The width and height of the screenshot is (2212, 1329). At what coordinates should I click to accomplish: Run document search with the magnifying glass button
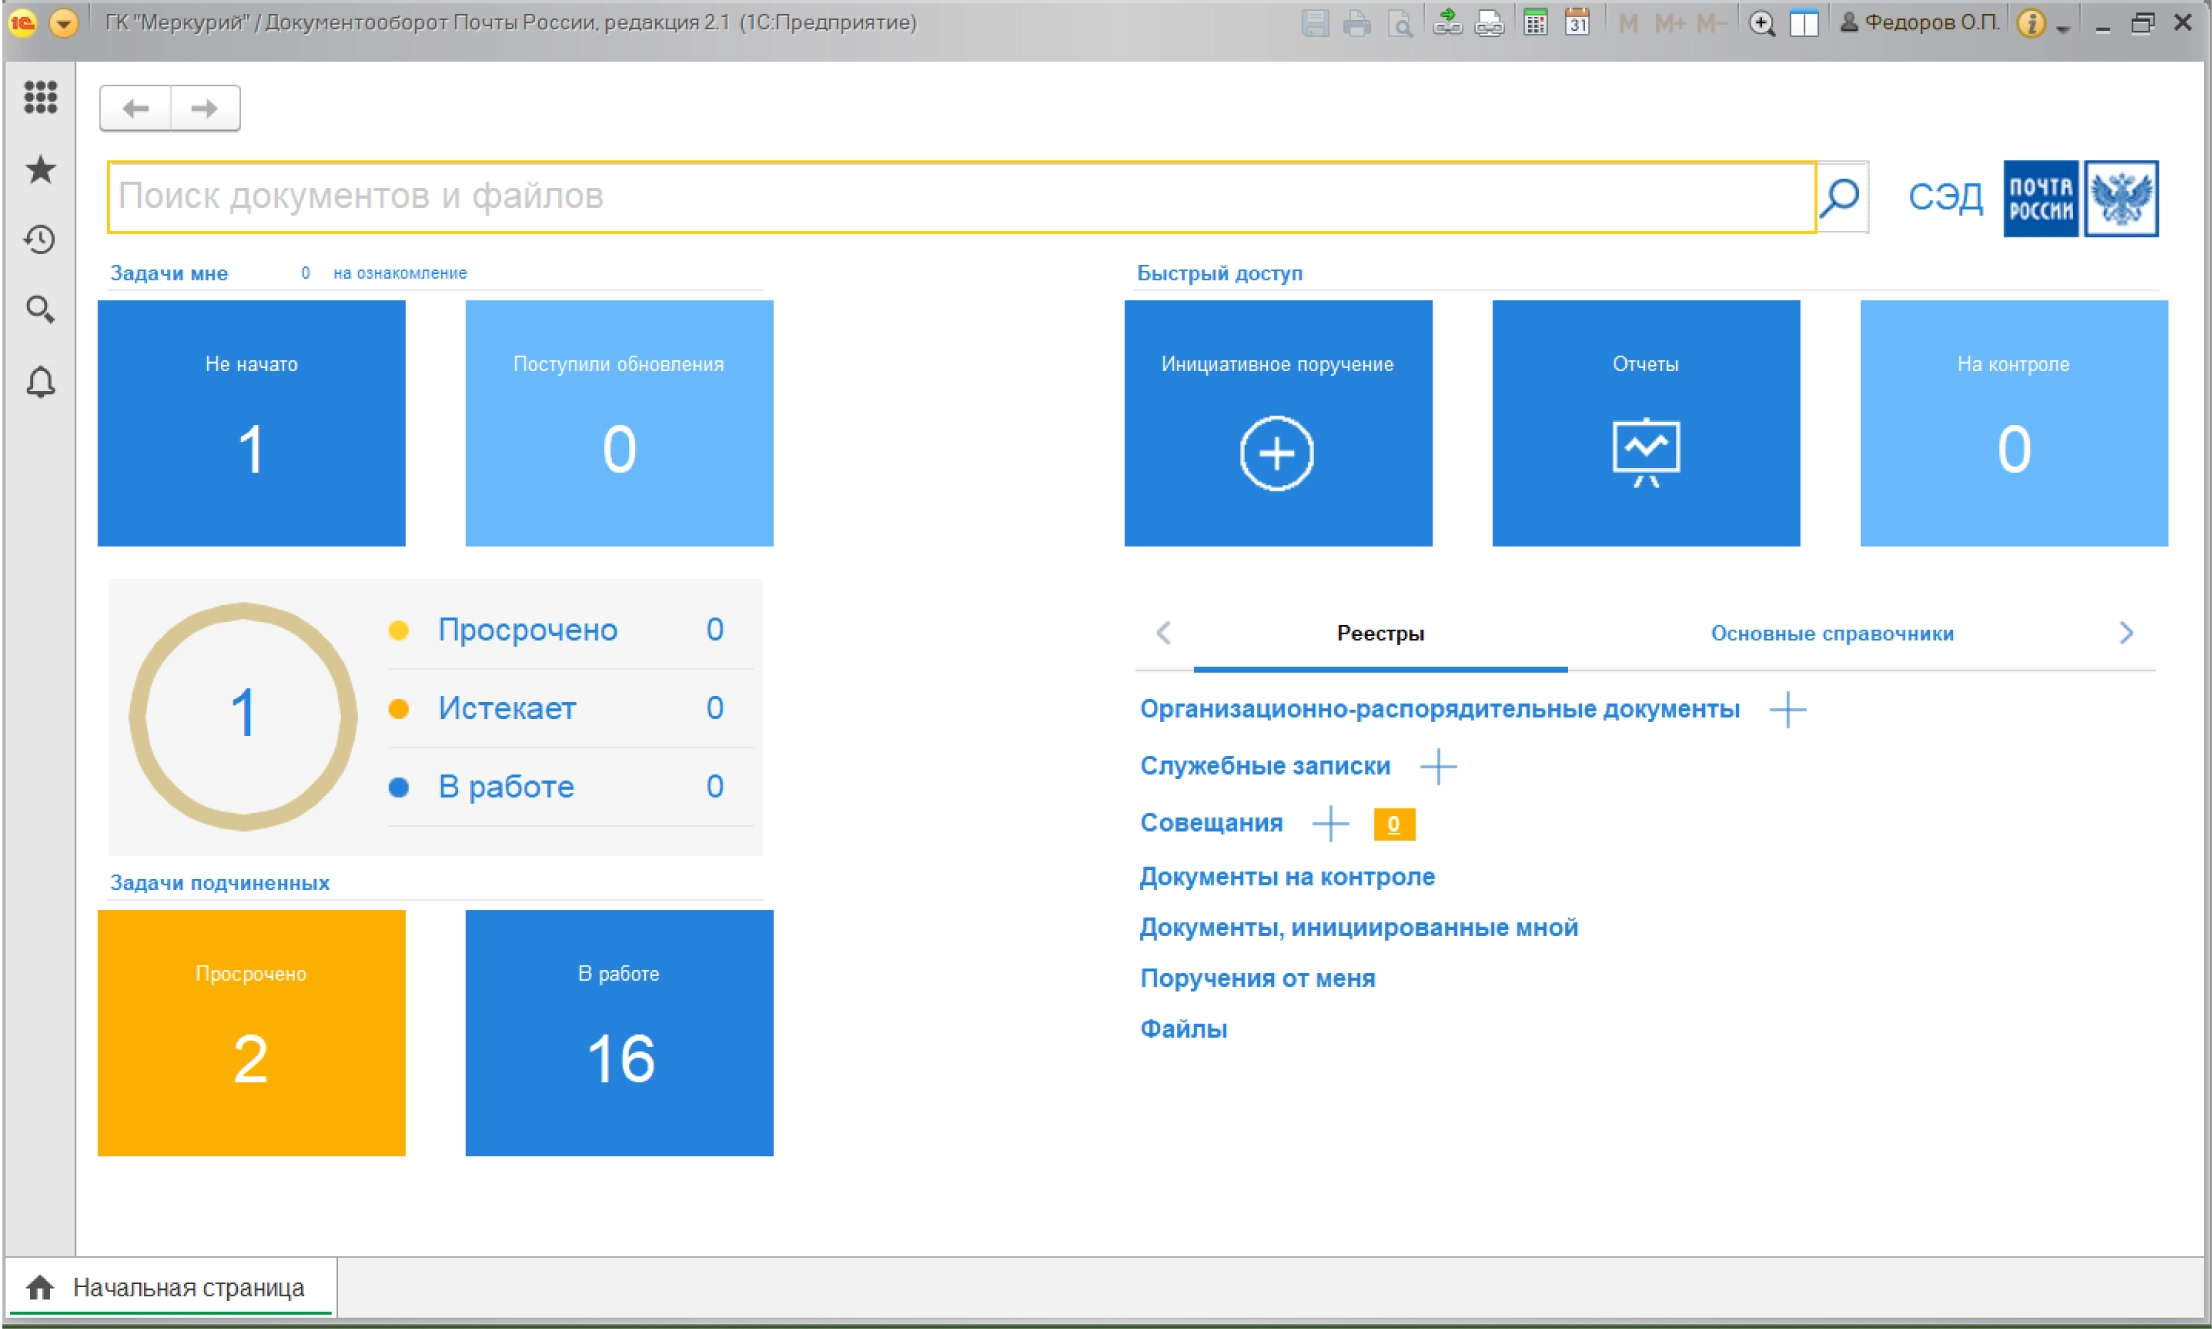tap(1840, 197)
